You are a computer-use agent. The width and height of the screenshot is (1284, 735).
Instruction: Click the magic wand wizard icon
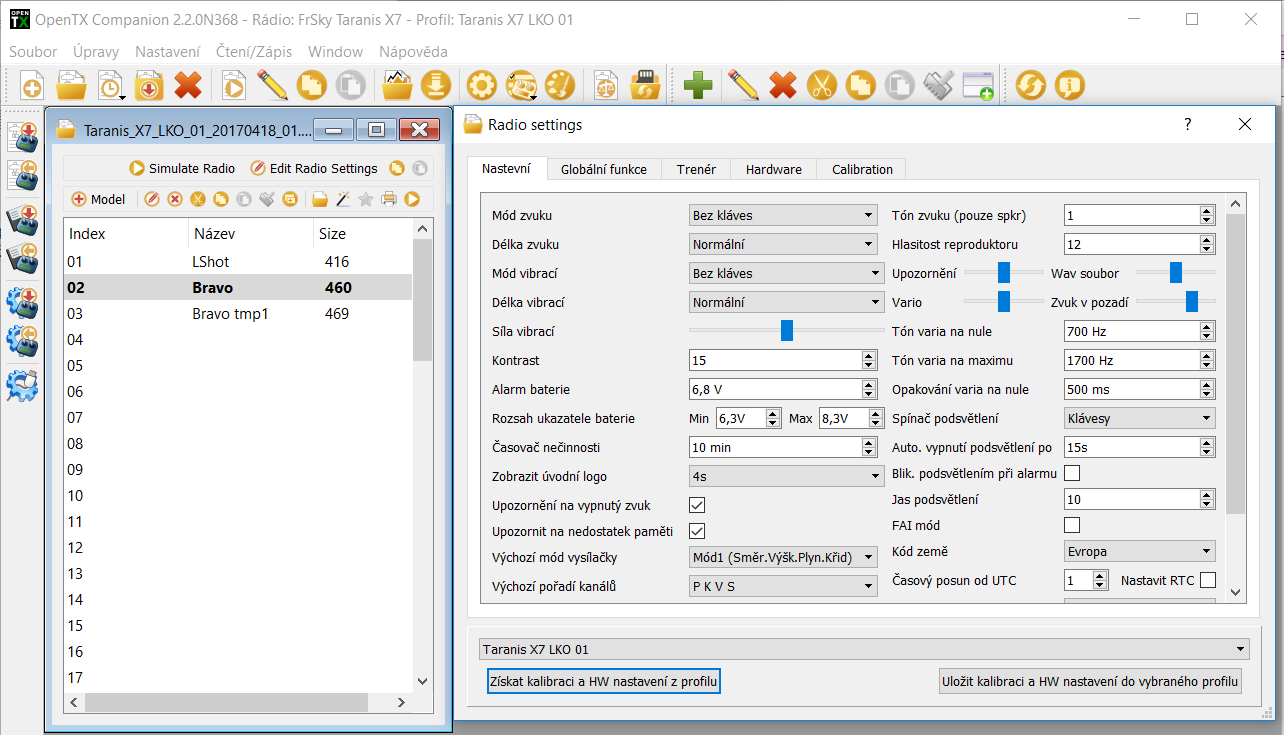[x=343, y=199]
